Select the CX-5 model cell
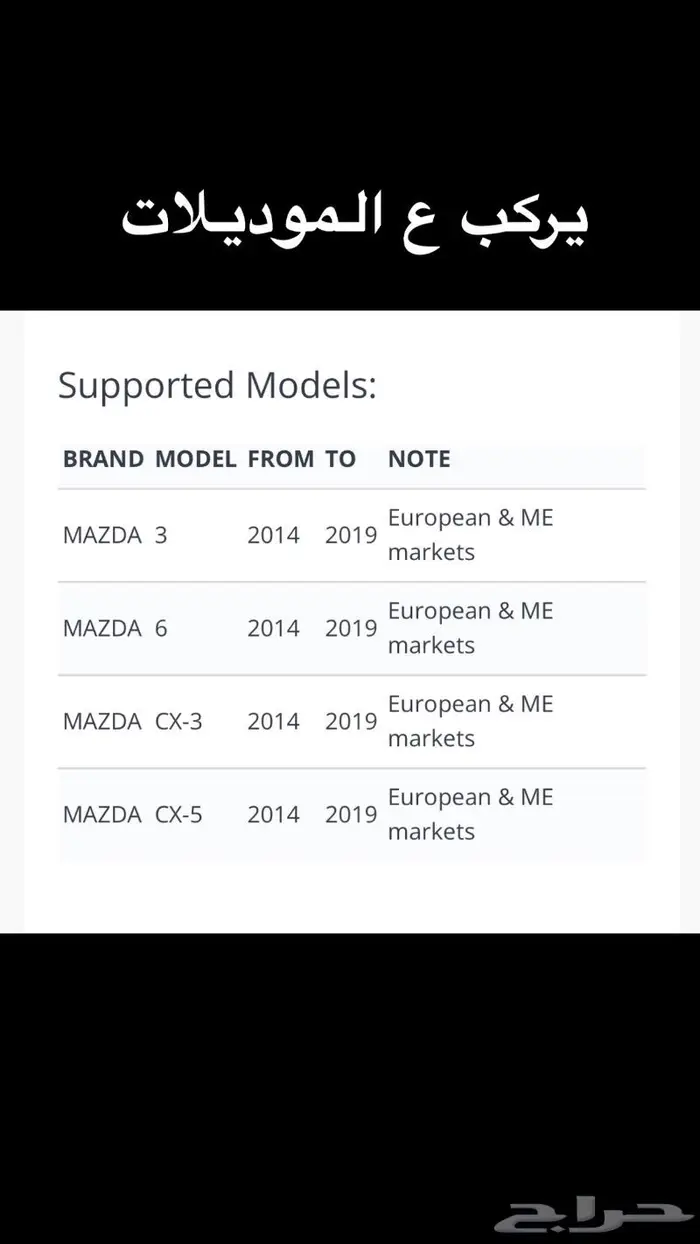Image resolution: width=700 pixels, height=1244 pixels. click(178, 814)
